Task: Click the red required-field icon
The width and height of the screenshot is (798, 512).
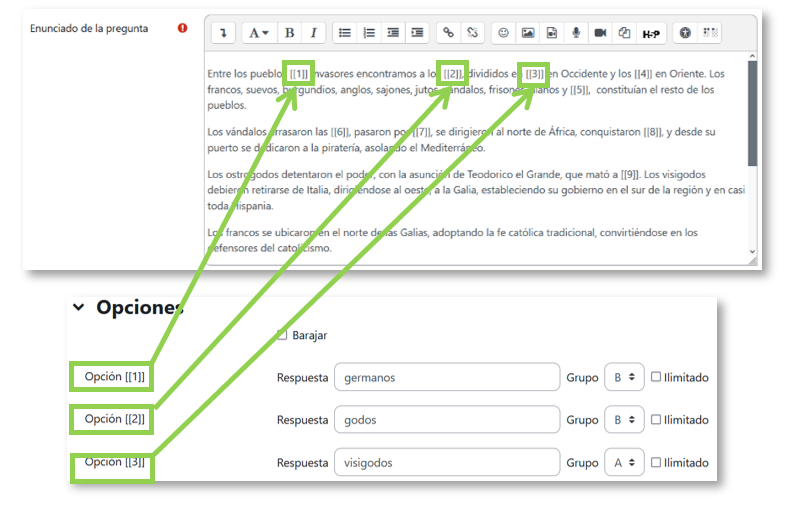Action: (x=182, y=28)
